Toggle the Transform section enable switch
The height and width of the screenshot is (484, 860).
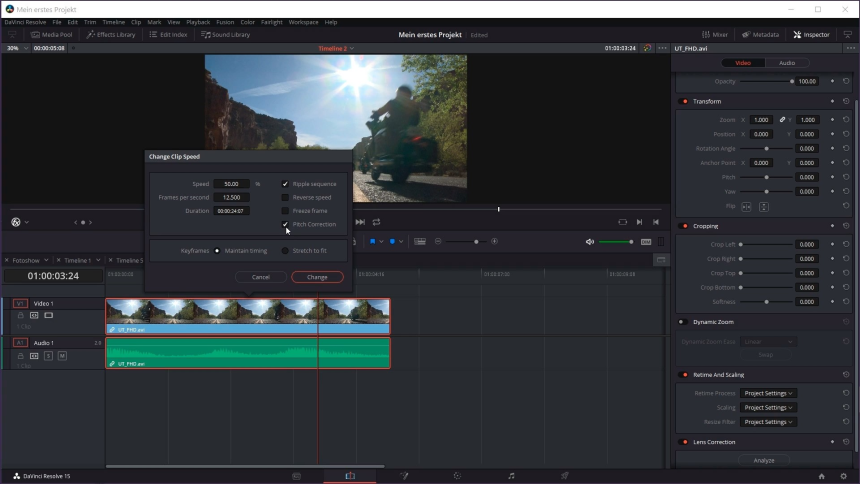(683, 102)
